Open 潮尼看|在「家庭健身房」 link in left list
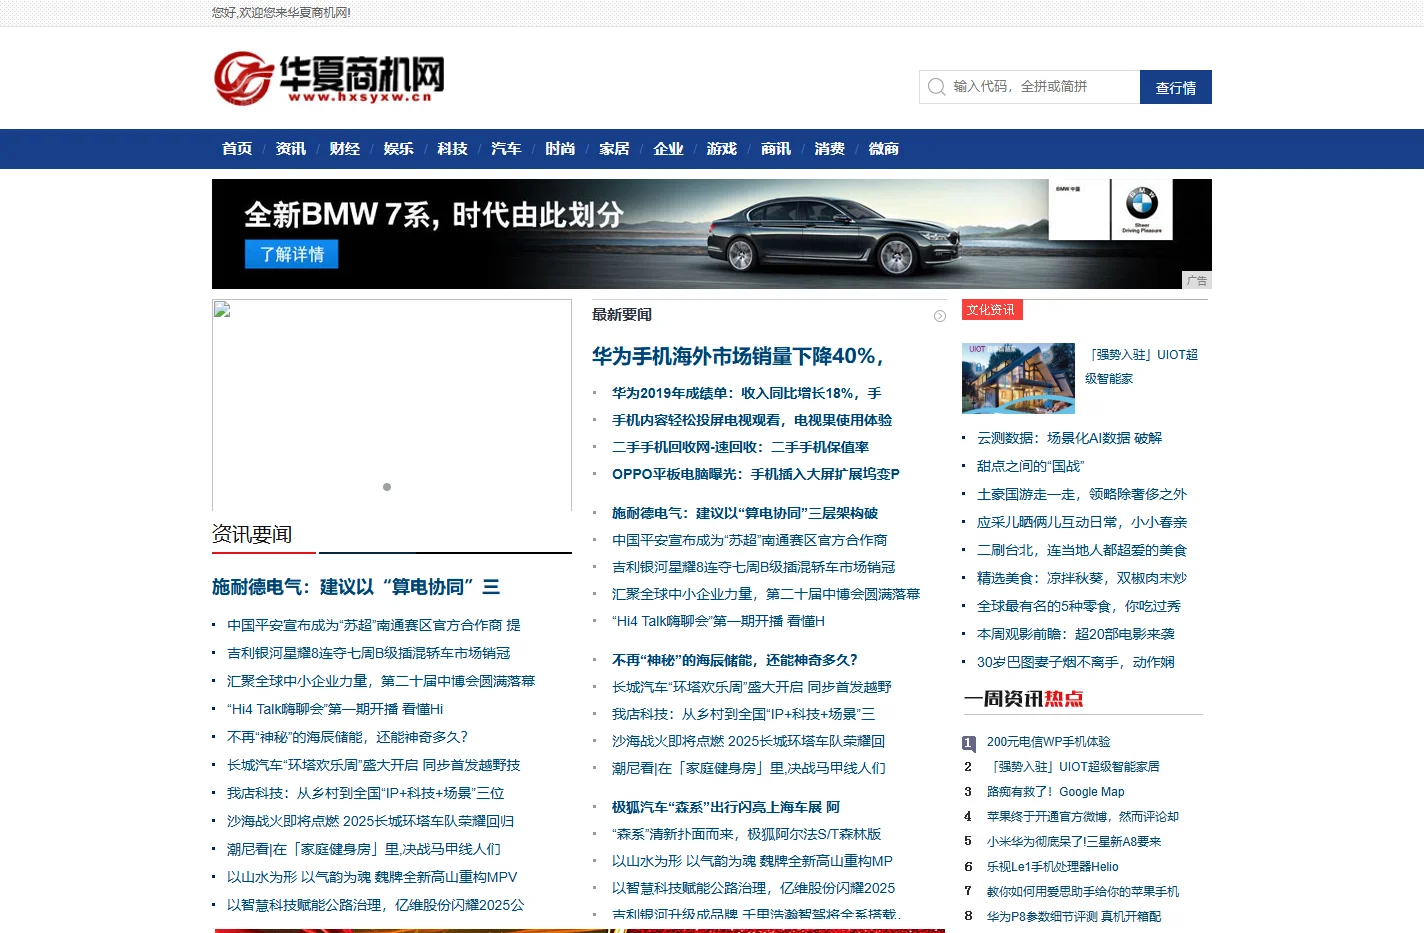The width and height of the screenshot is (1424, 933). click(364, 849)
